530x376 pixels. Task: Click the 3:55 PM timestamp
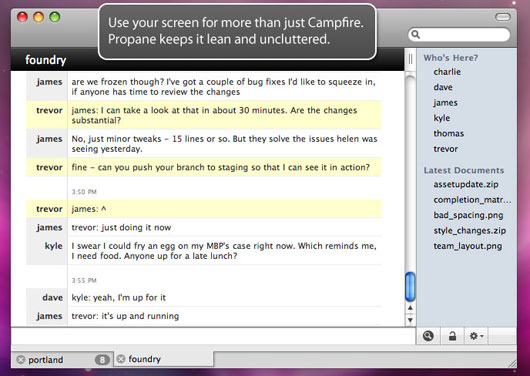[84, 280]
